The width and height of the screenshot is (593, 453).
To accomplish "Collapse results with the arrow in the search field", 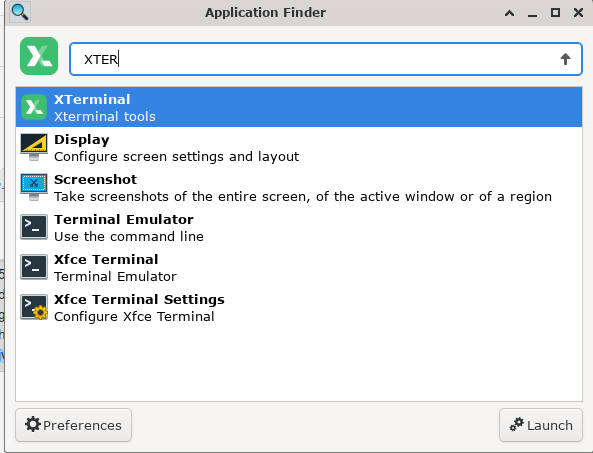I will click(565, 59).
